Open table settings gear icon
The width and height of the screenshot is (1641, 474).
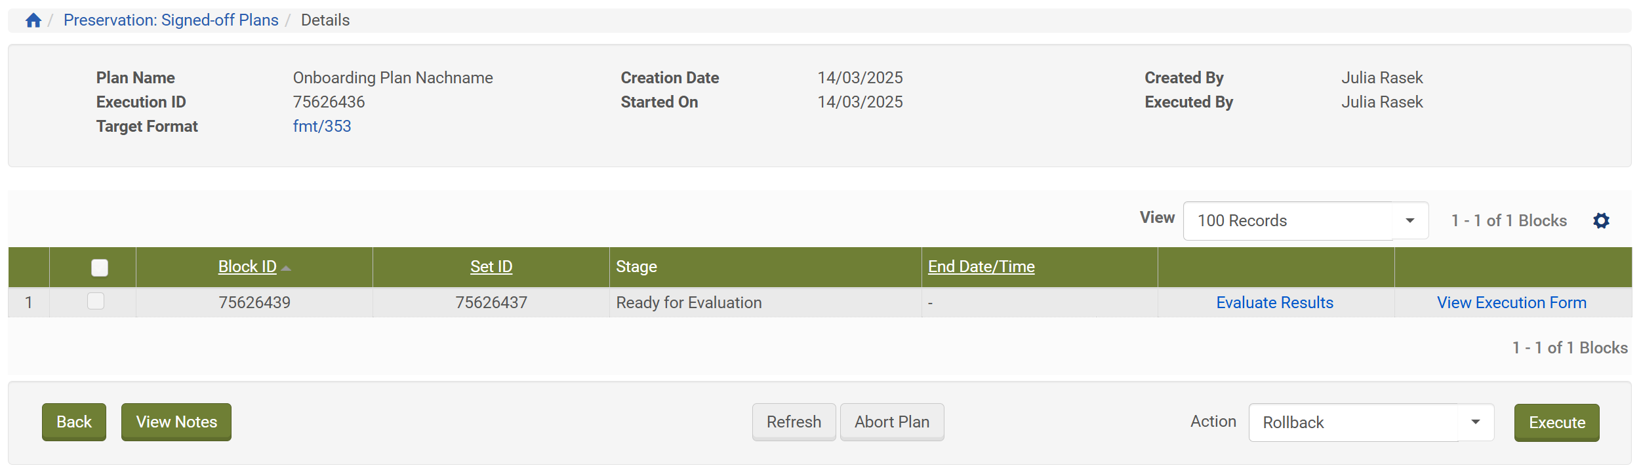(1601, 221)
